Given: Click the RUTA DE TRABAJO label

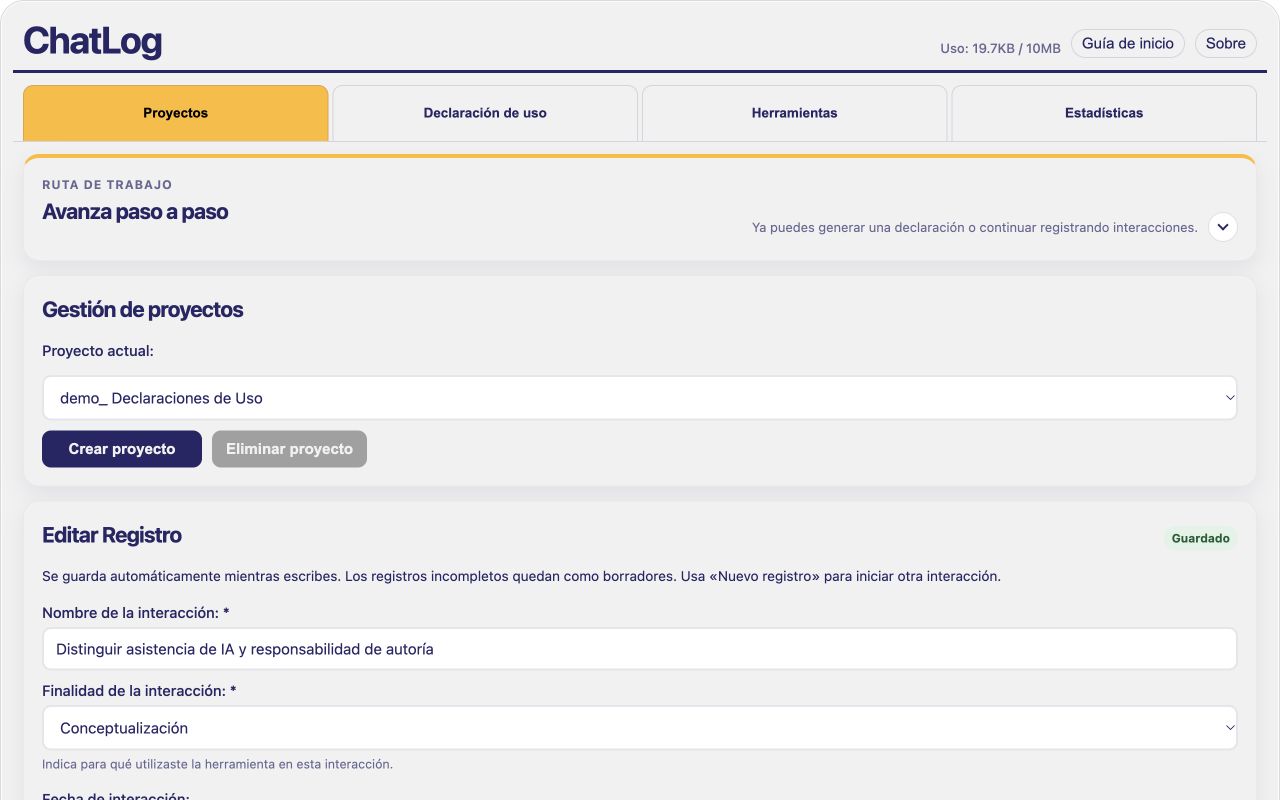Looking at the screenshot, I should (107, 185).
